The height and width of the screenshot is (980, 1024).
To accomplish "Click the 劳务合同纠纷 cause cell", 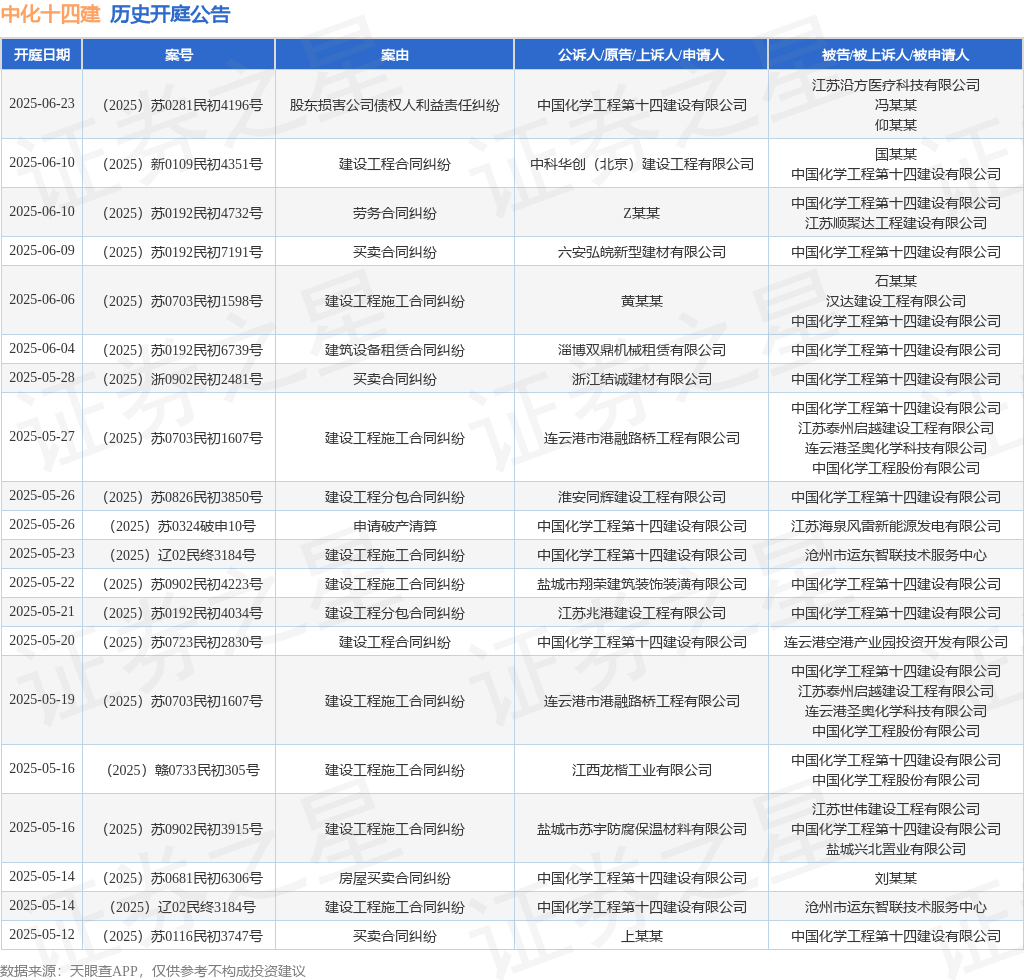I will click(x=394, y=213).
